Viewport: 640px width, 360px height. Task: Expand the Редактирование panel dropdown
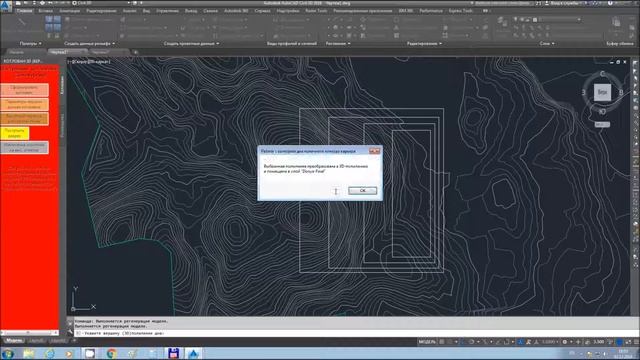[x=424, y=43]
